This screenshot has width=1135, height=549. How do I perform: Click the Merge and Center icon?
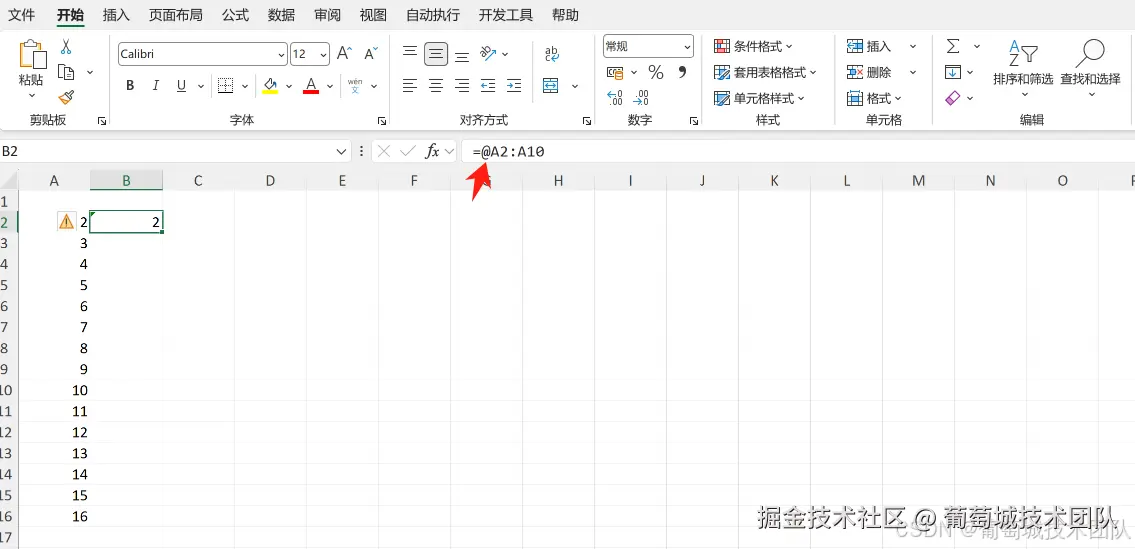(552, 86)
